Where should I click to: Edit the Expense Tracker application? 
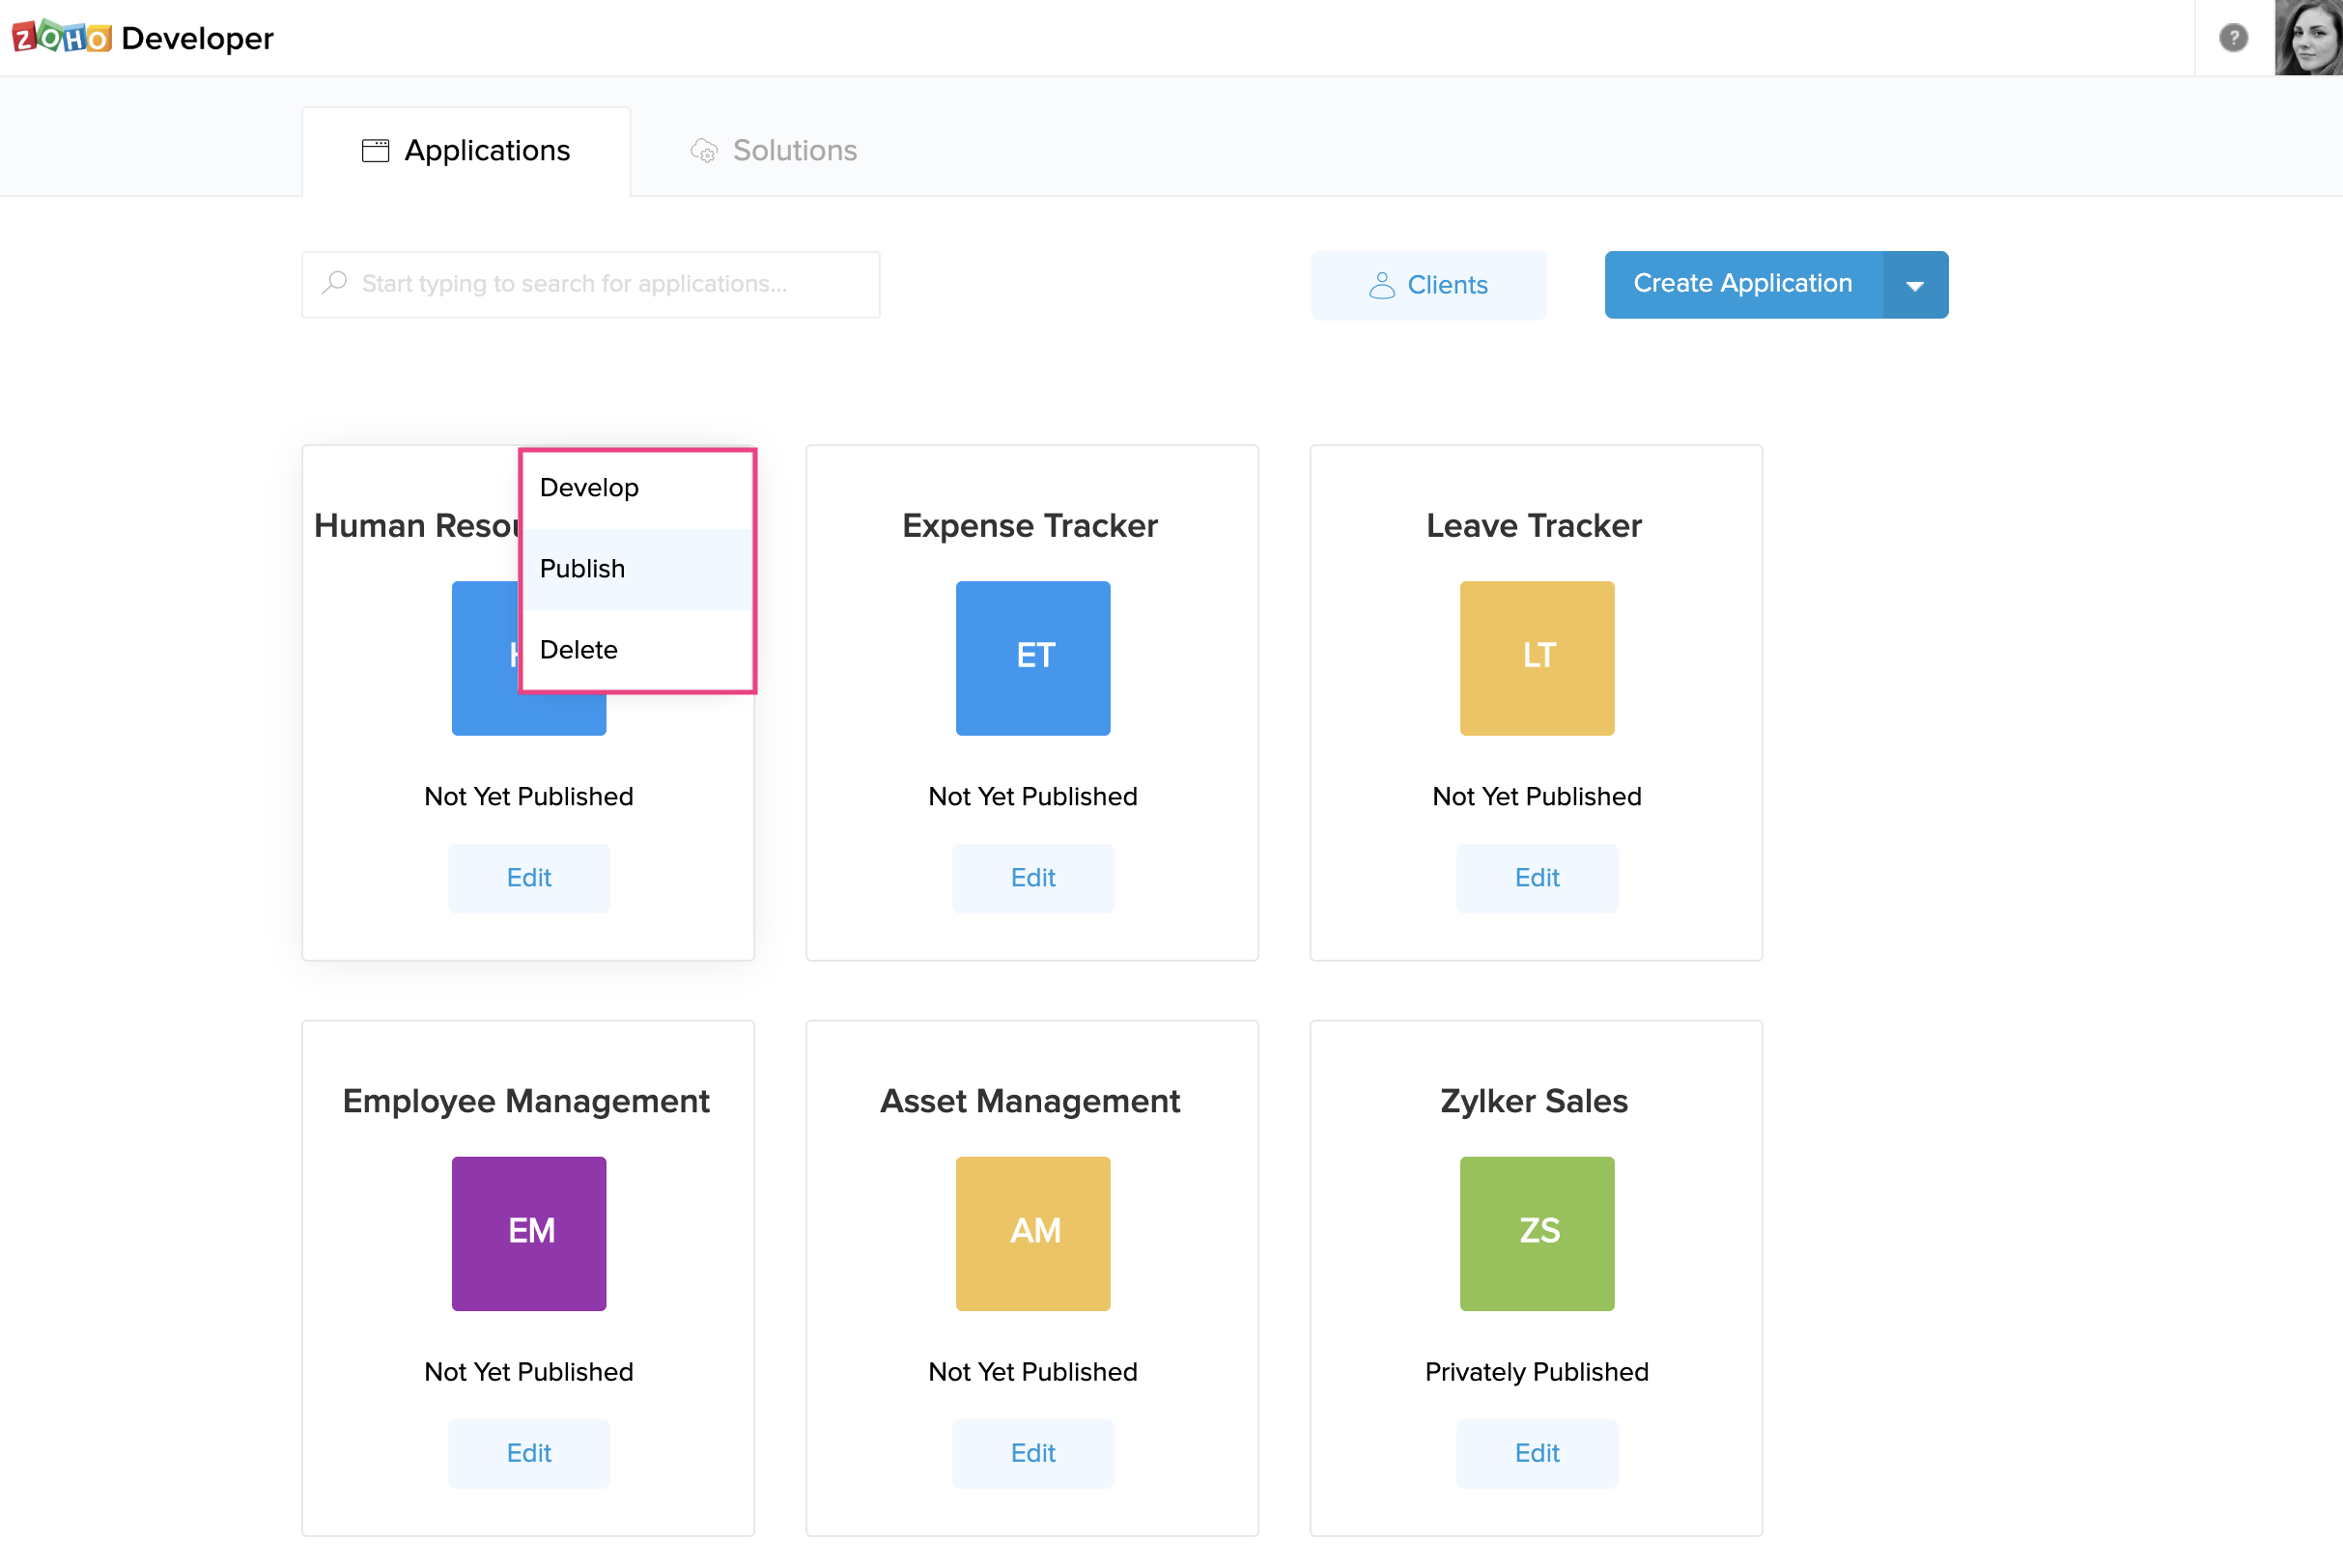1032,877
